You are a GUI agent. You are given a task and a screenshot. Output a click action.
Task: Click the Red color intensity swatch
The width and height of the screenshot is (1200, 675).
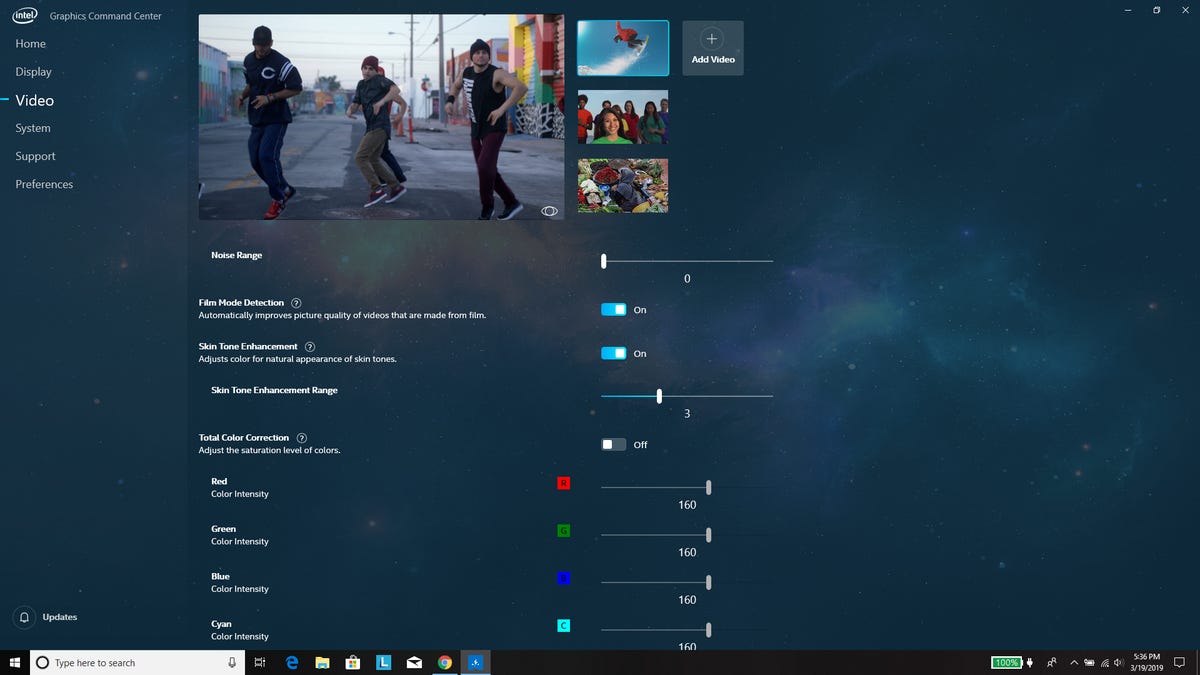tap(563, 483)
